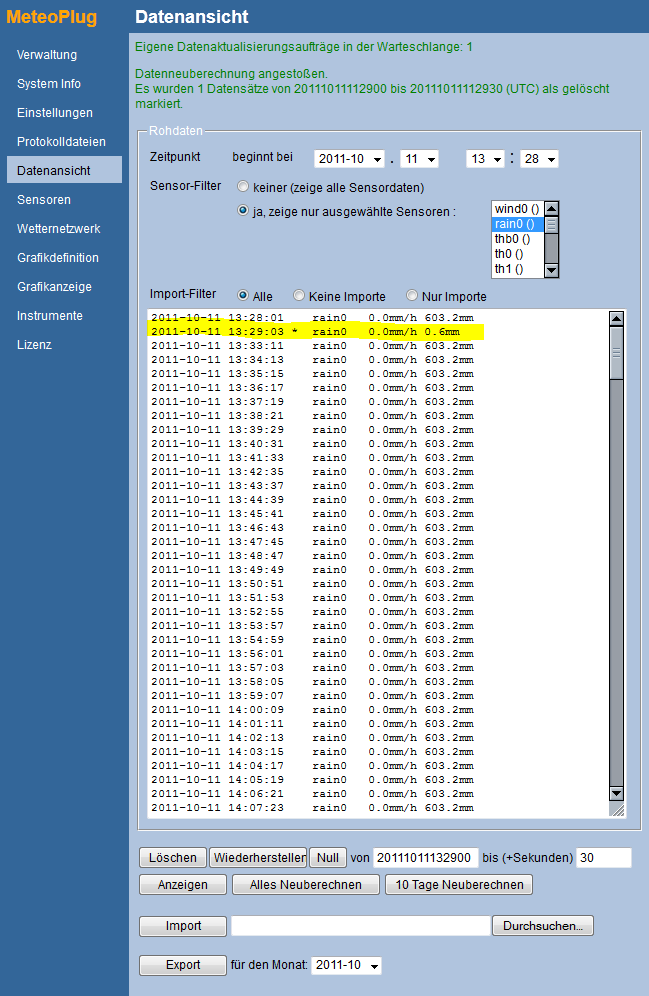
Task: Open the minute dropdown showing 28
Action: point(539,159)
